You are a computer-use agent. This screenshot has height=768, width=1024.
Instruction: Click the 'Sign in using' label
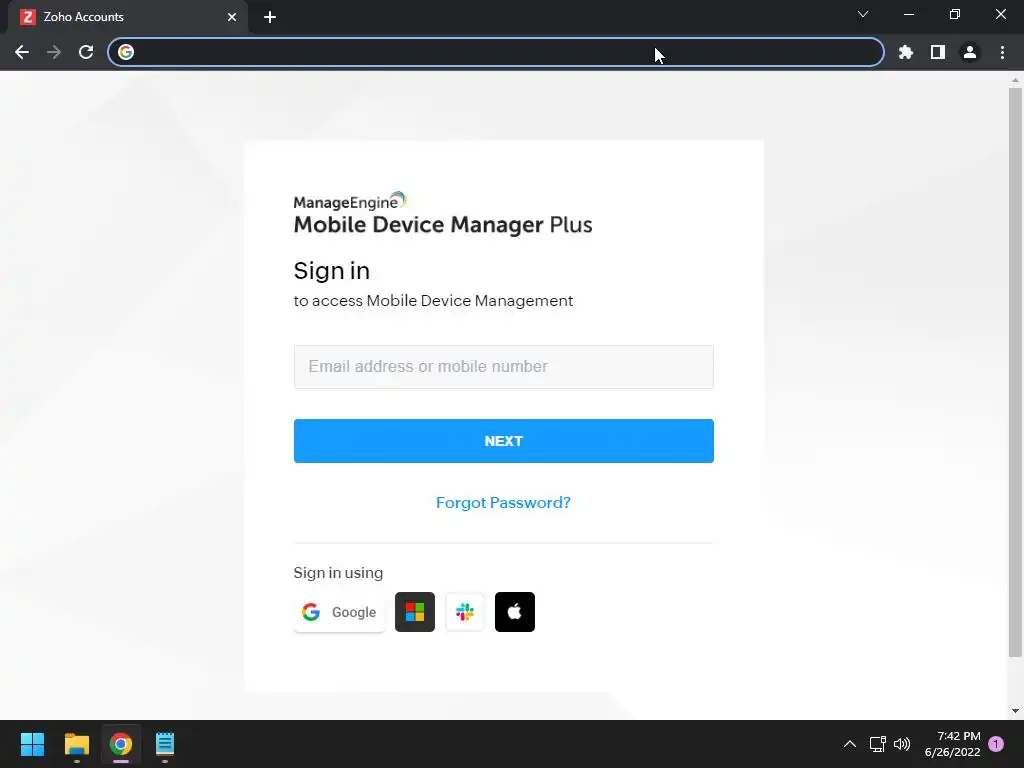(338, 573)
